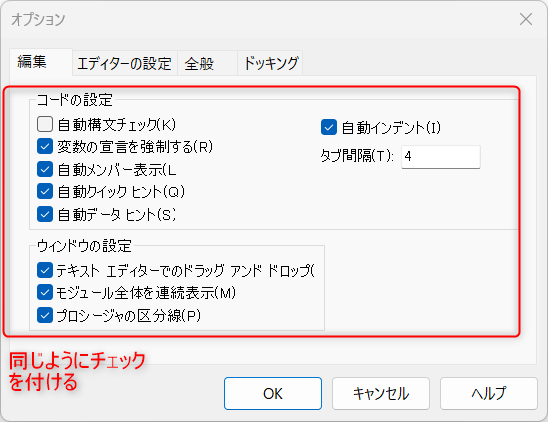
Task: Click the タブ間隔(T) input field
Action: [x=441, y=157]
